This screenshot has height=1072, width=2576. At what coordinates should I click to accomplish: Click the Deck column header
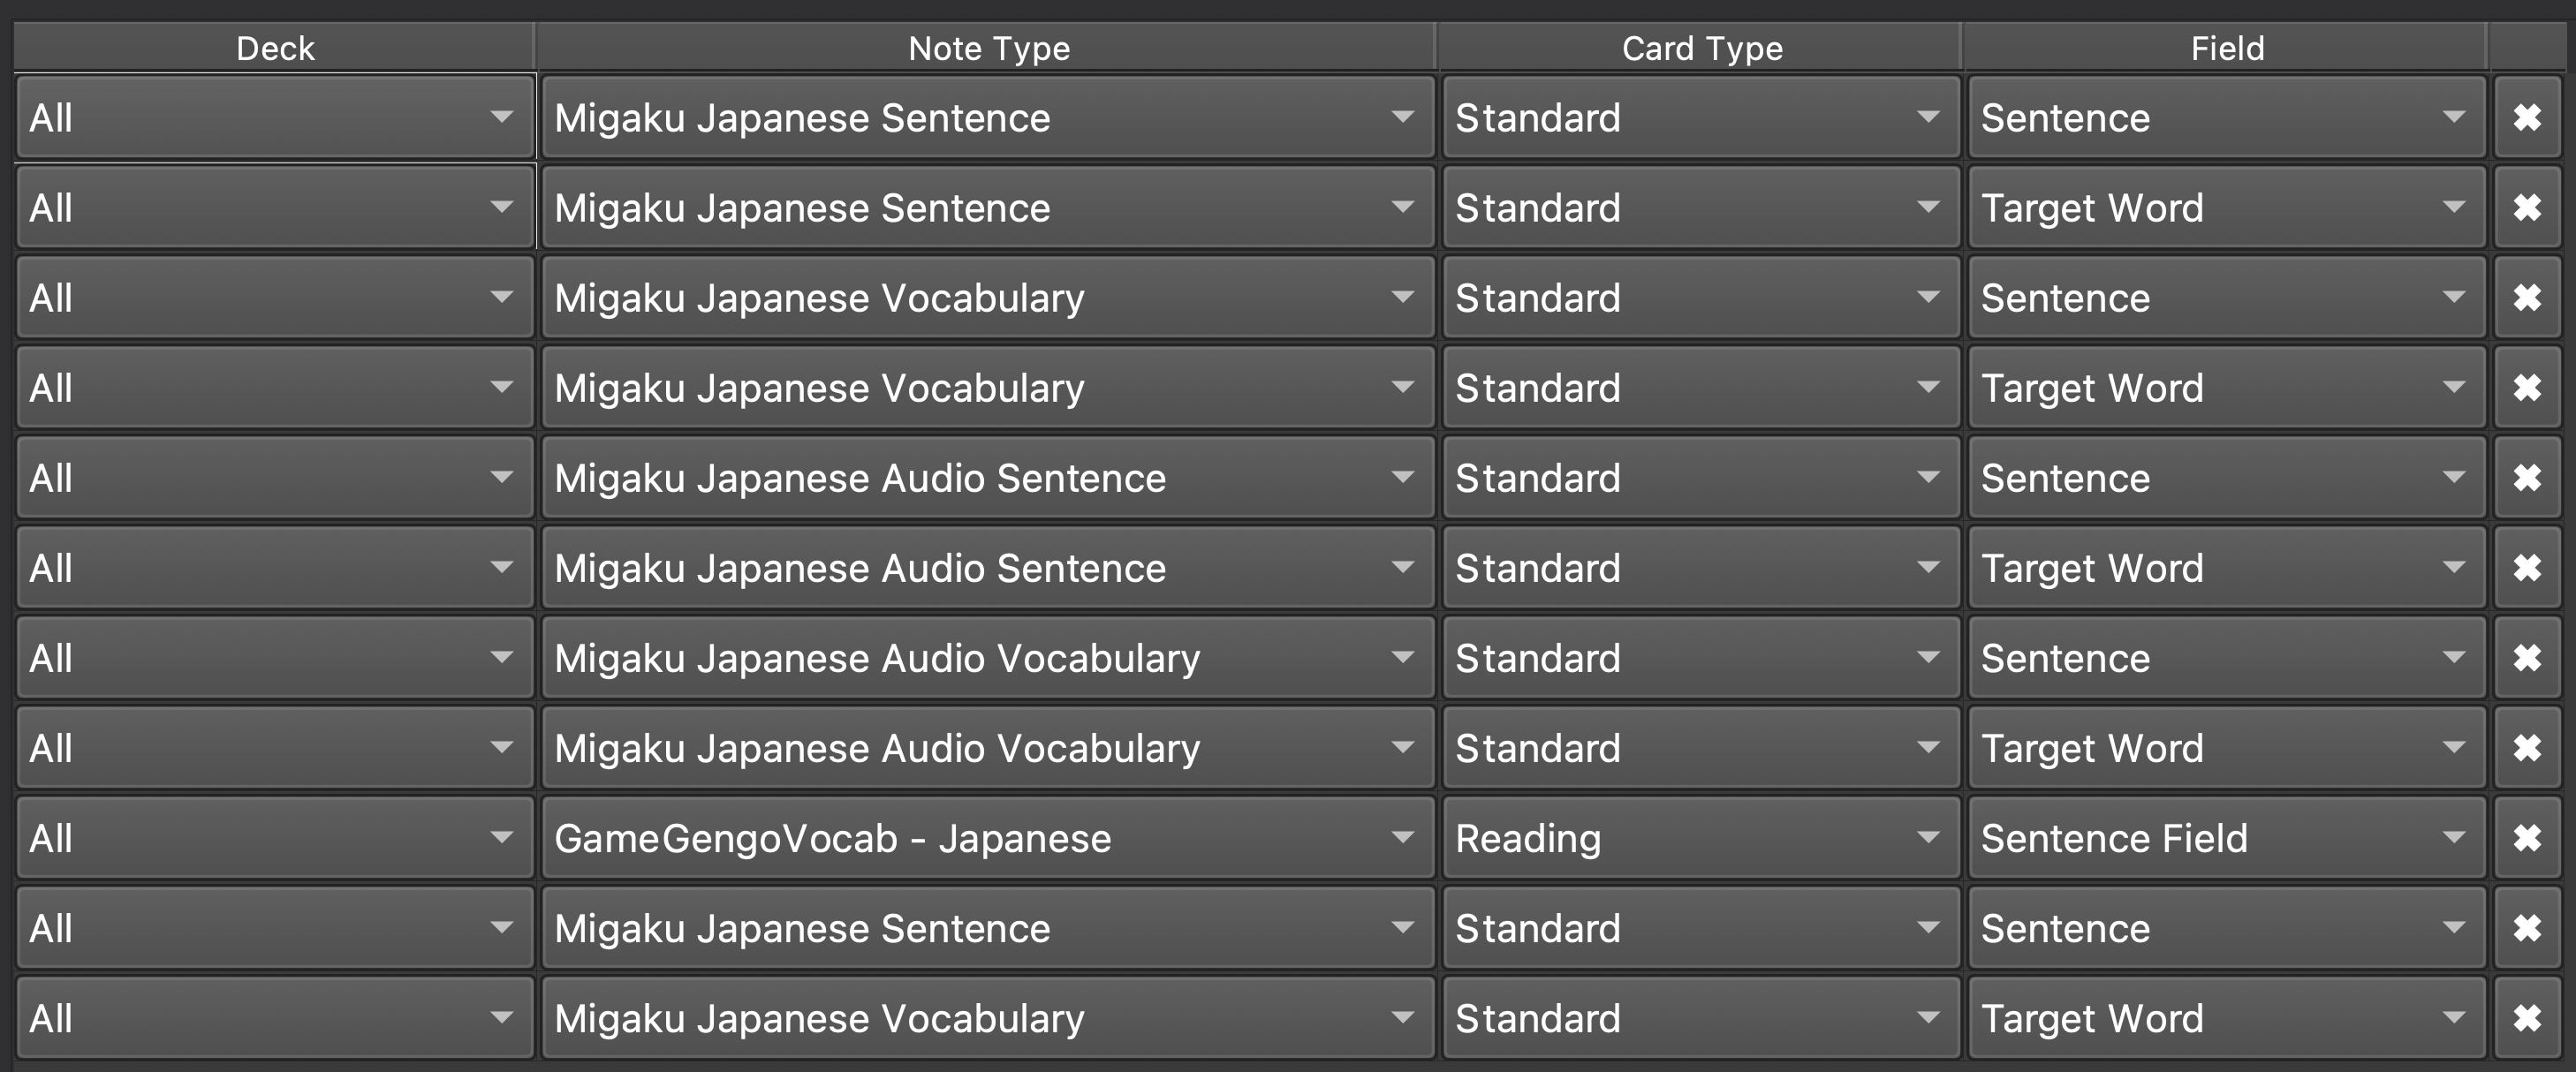273,47
